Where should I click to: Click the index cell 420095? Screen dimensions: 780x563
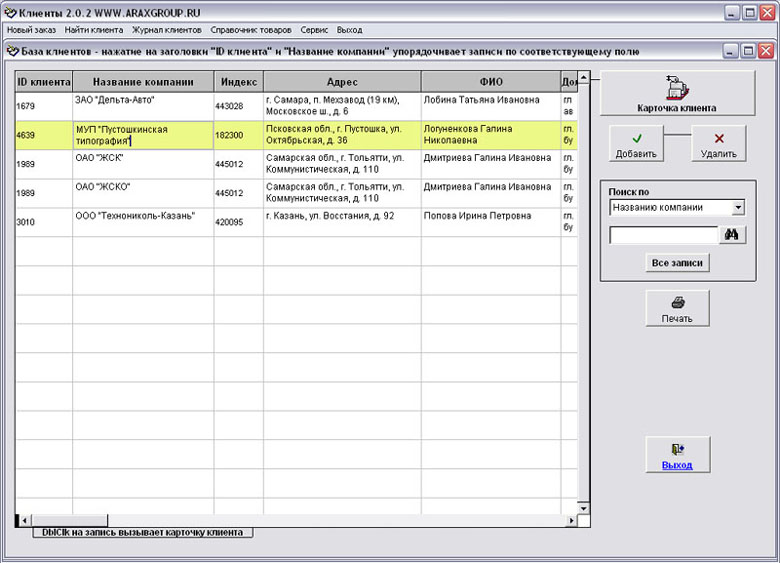(239, 222)
